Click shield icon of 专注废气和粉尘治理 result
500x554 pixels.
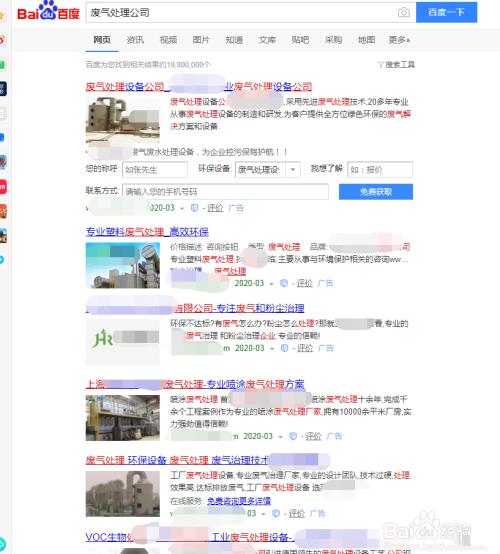284,348
